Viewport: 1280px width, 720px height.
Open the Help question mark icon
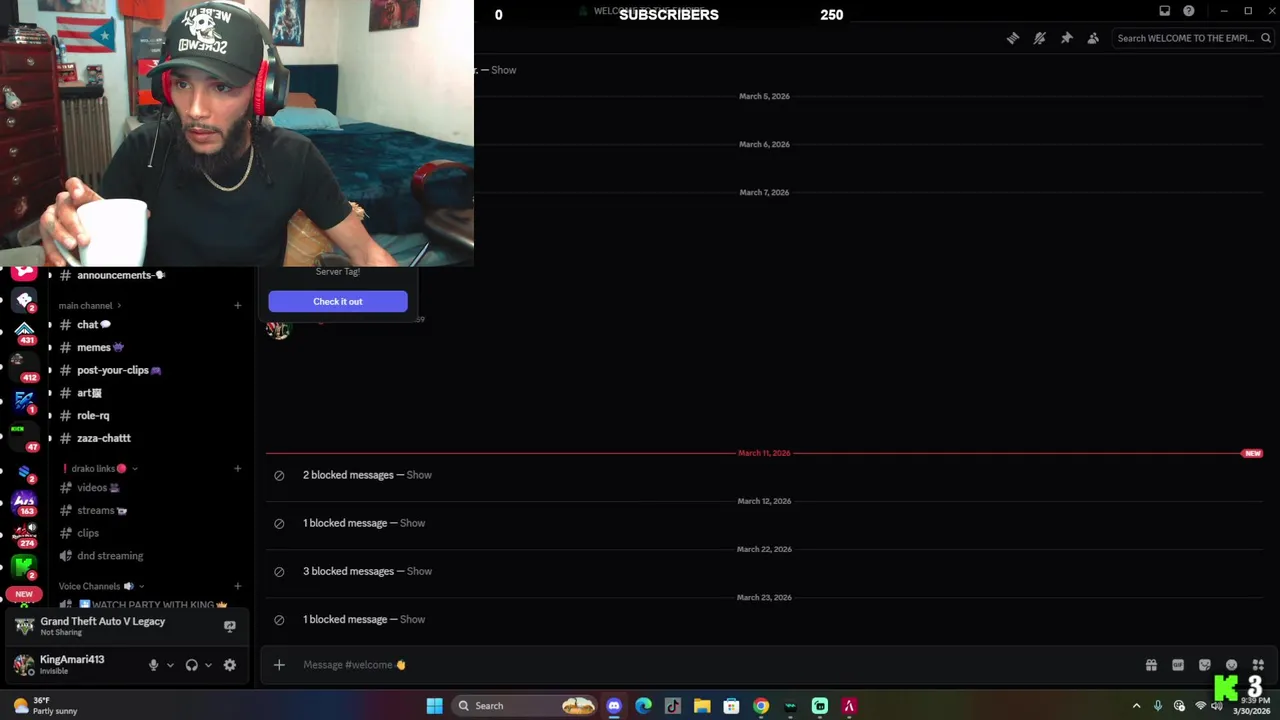click(1189, 11)
